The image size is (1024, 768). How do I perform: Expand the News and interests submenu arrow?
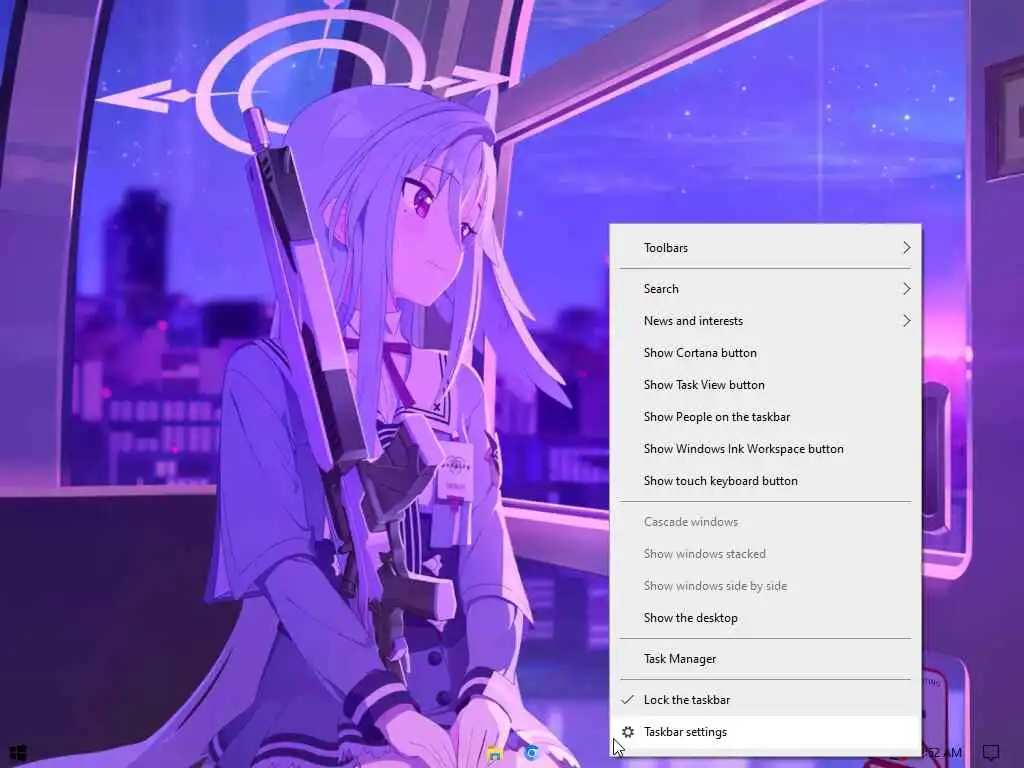[906, 321]
